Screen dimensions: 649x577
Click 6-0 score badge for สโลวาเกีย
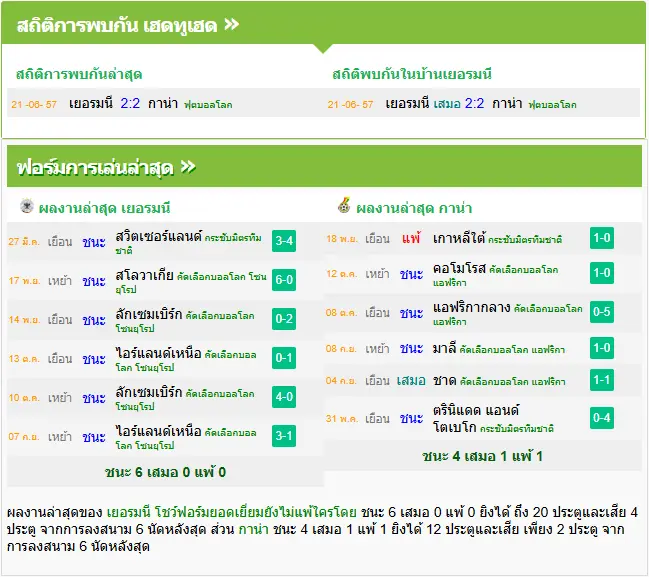pyautogui.click(x=284, y=280)
